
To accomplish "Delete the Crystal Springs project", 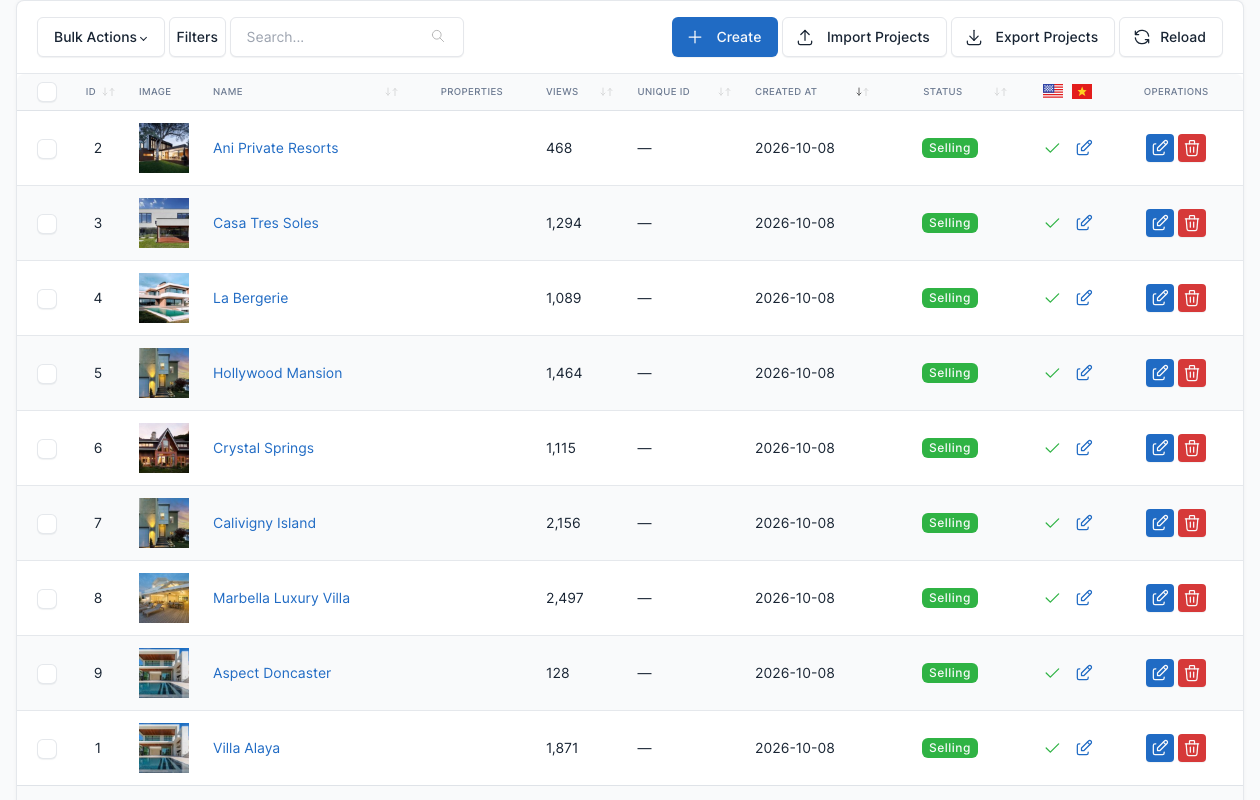I will (1192, 448).
